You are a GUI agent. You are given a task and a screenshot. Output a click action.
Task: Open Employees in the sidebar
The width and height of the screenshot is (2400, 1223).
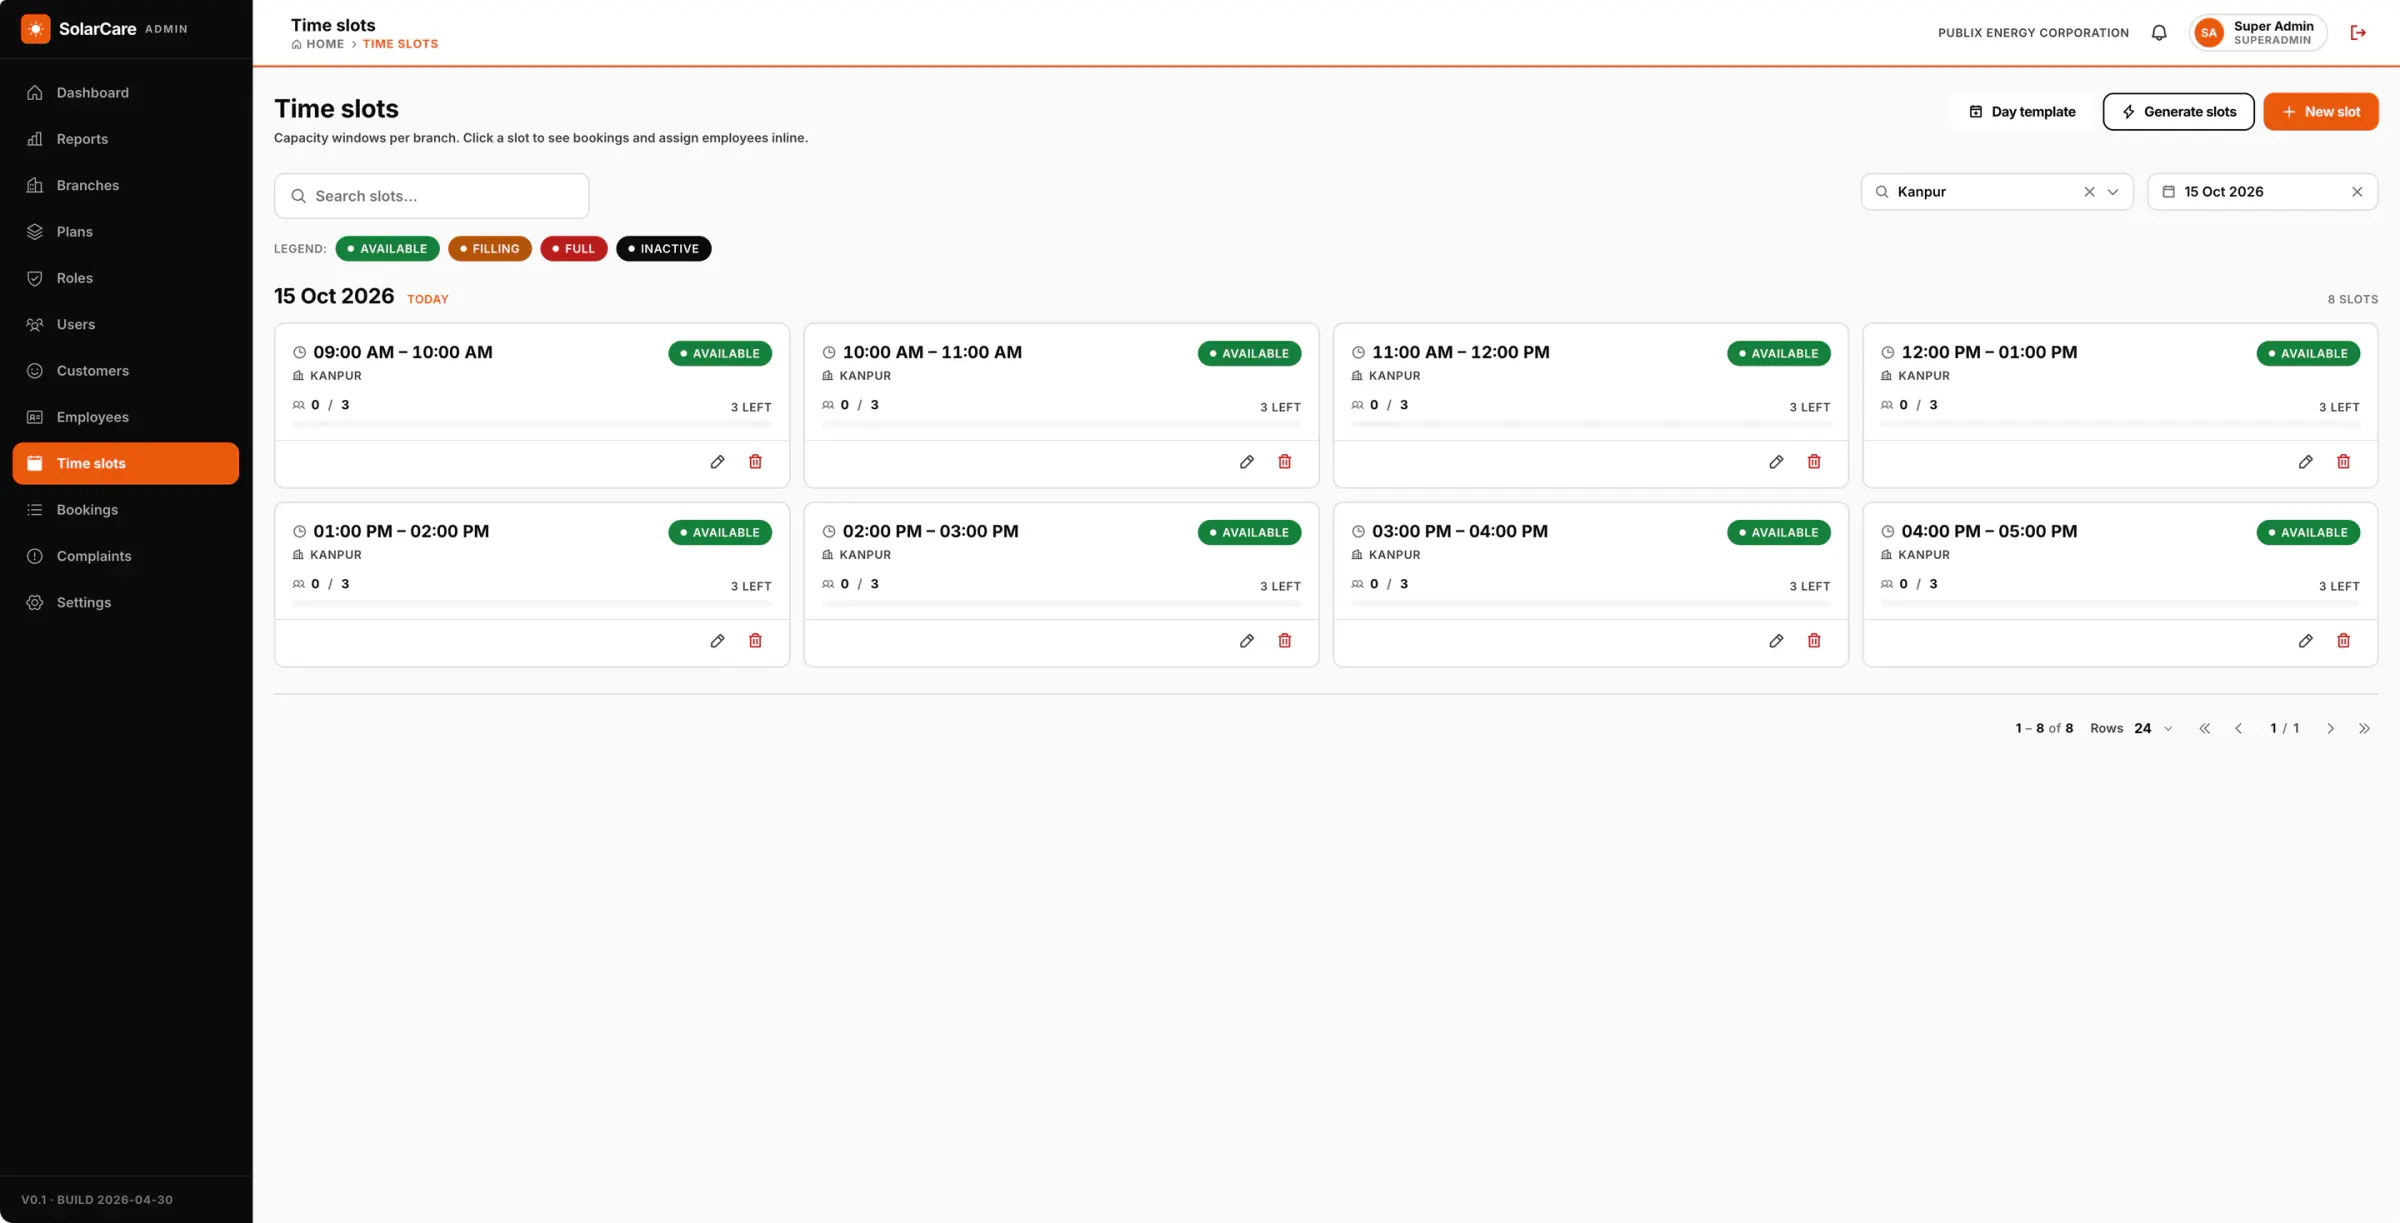[x=126, y=417]
